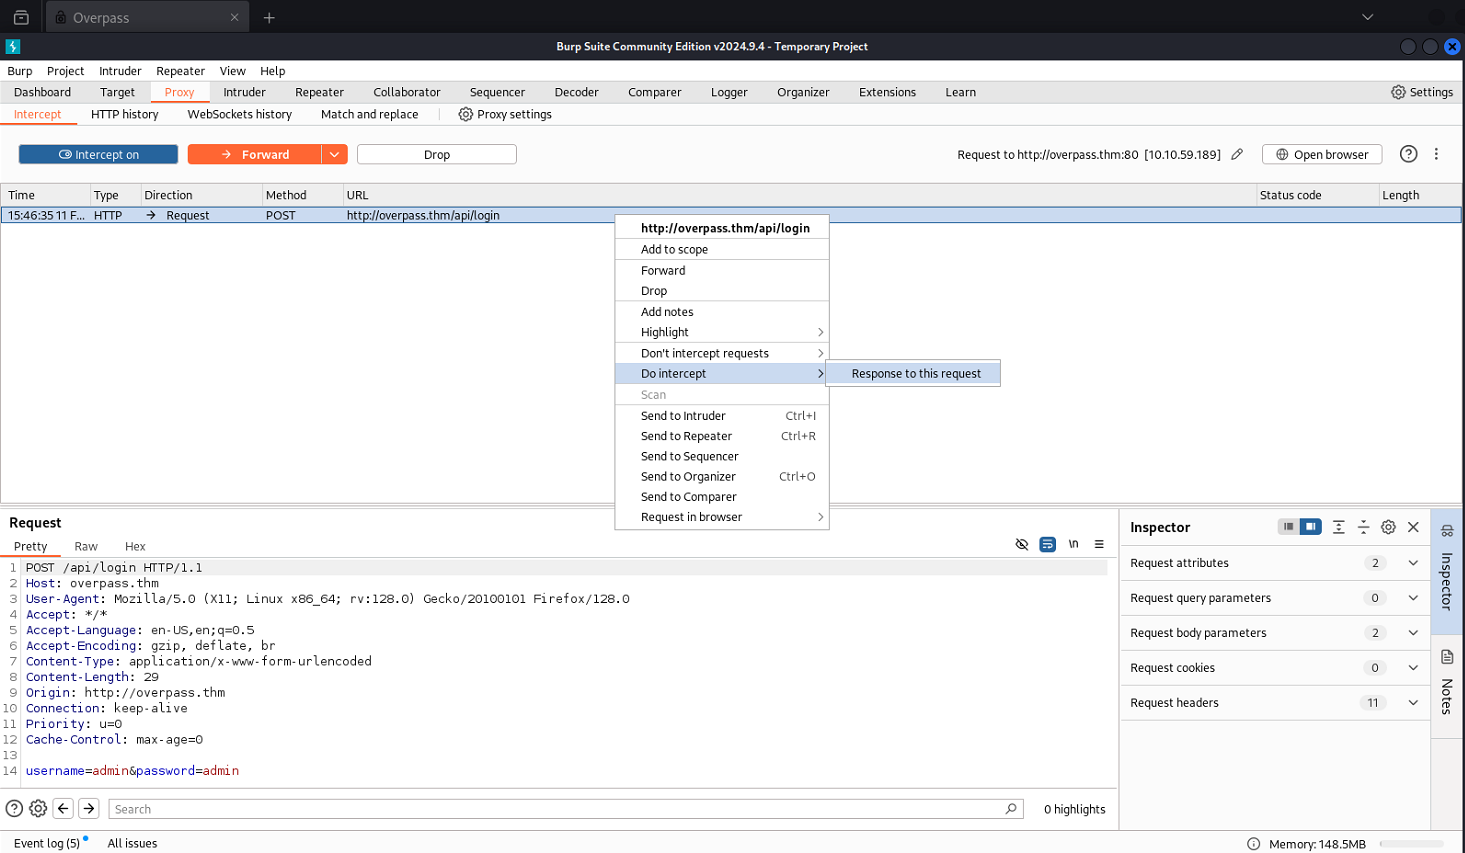
Task: Open search settings gear at bottom
Action: 38,809
